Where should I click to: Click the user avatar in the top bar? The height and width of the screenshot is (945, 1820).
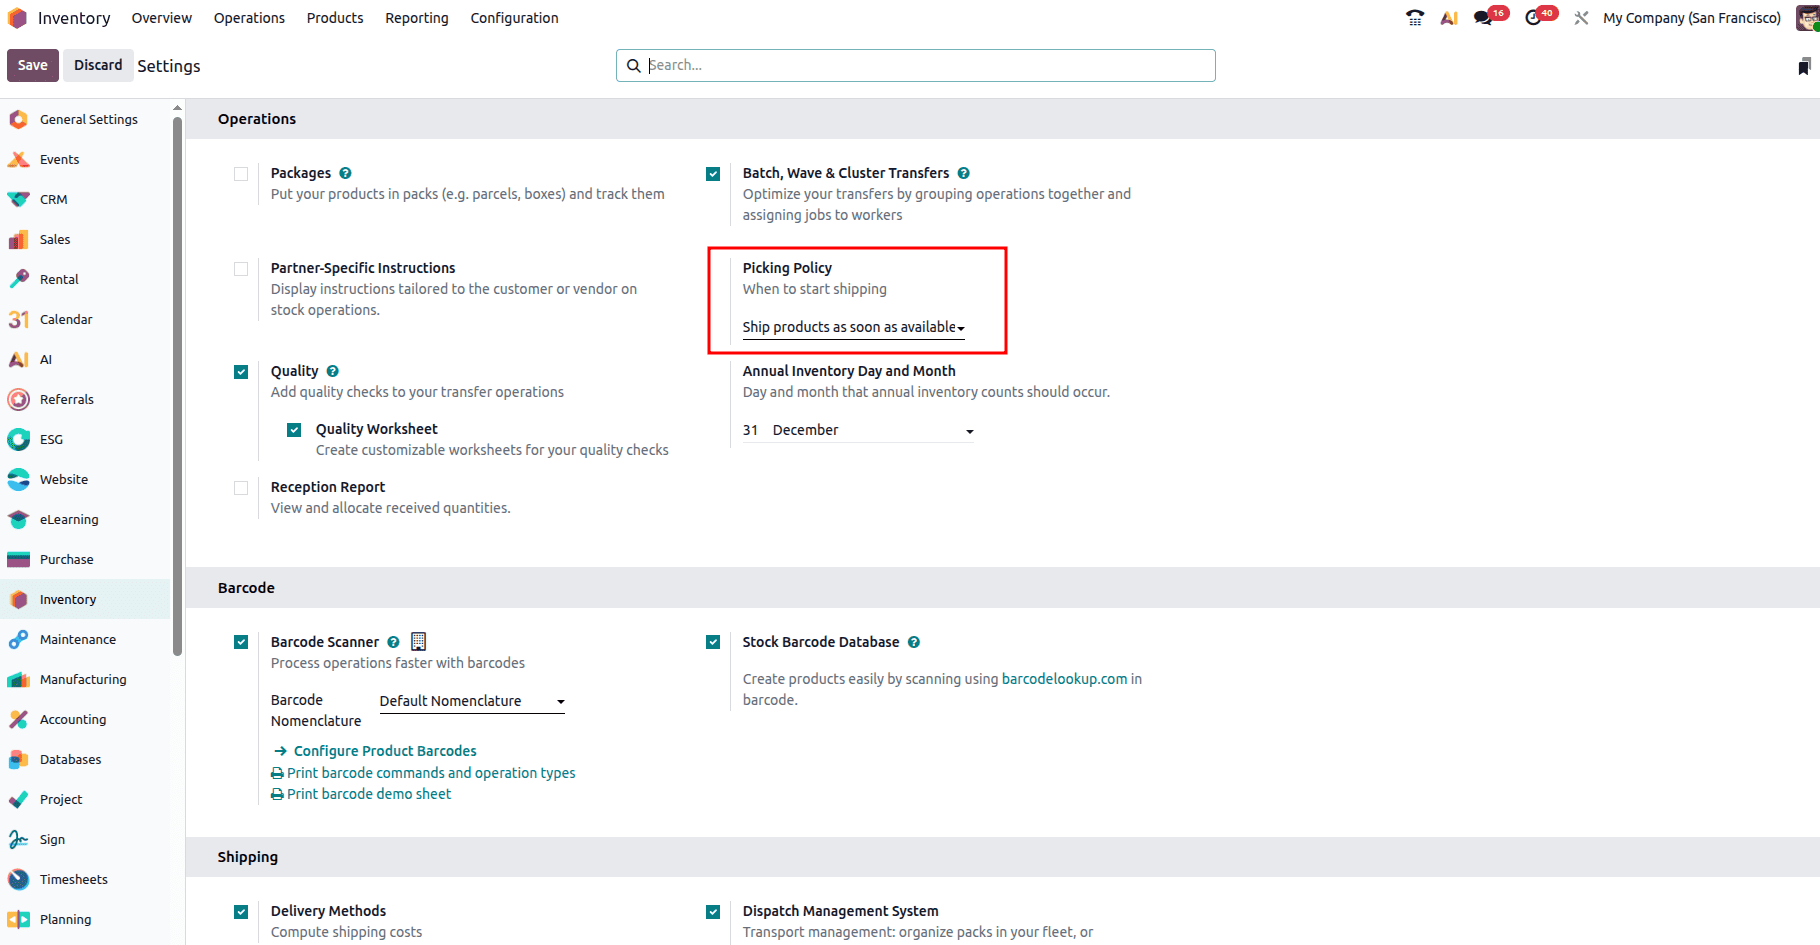click(1808, 18)
